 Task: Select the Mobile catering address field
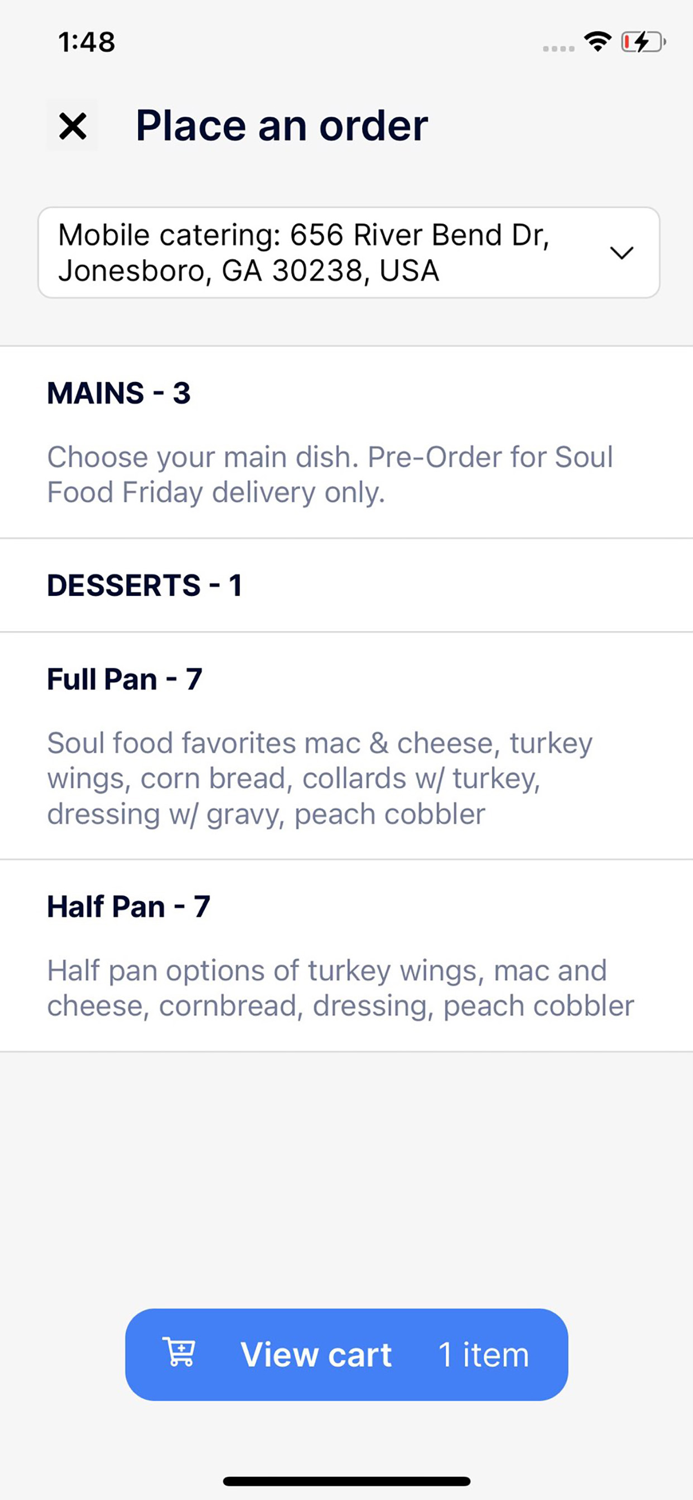click(300, 252)
